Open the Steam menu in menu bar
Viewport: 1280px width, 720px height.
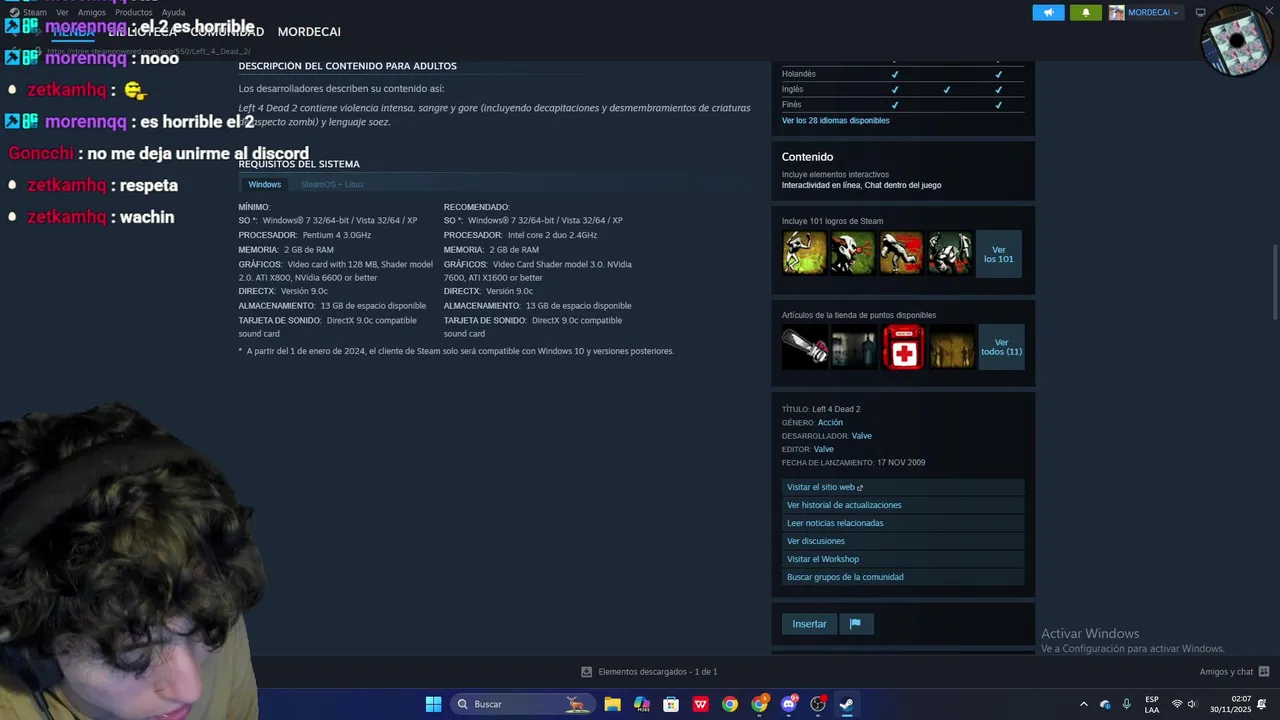35,13
